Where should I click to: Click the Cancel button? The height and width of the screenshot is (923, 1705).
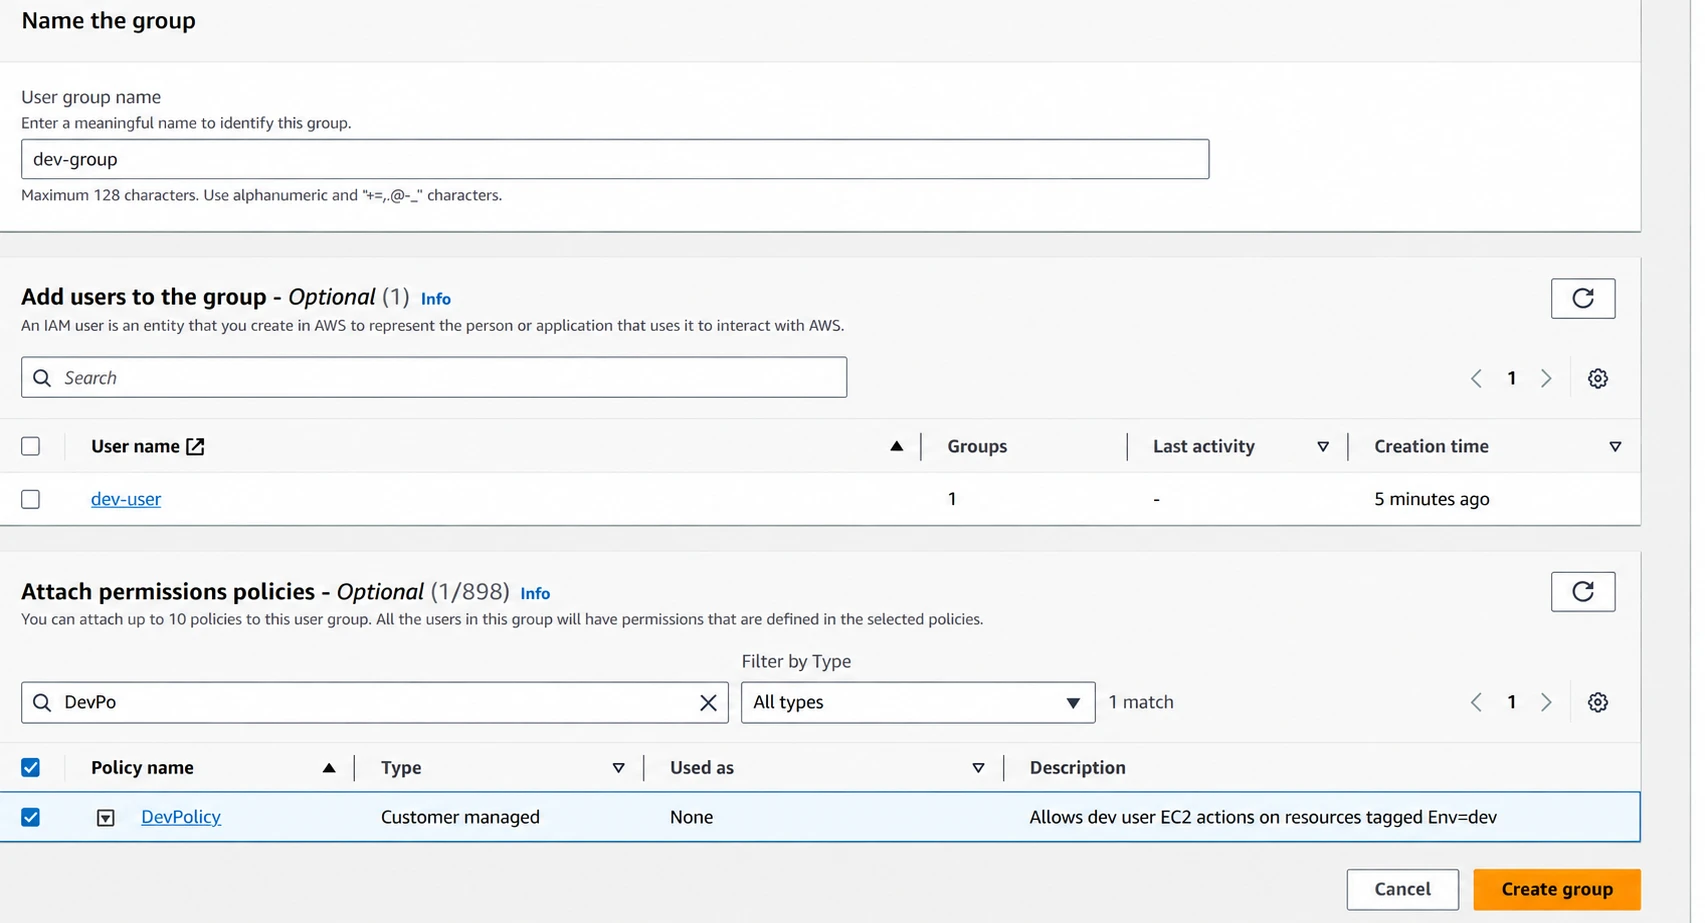click(1402, 889)
